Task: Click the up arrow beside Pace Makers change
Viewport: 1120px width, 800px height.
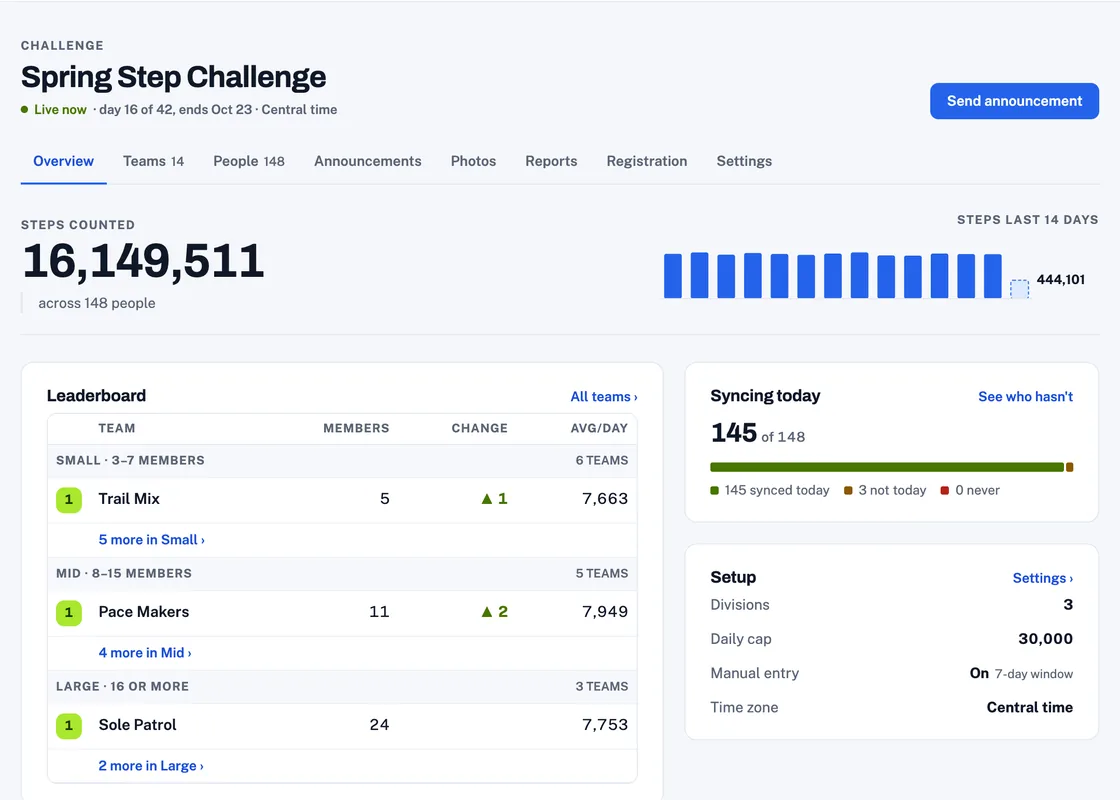Action: tap(486, 611)
